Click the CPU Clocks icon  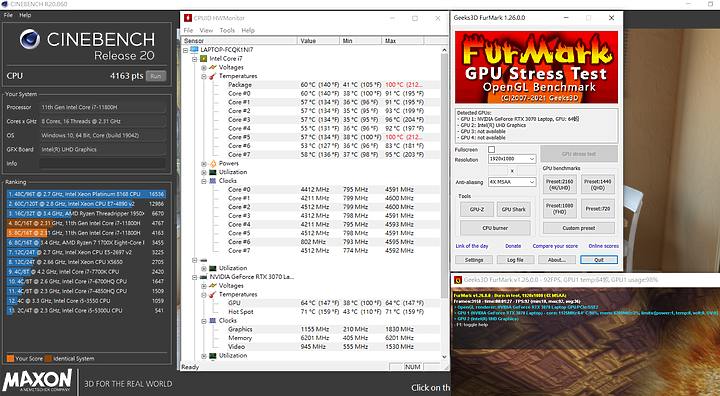click(x=213, y=181)
